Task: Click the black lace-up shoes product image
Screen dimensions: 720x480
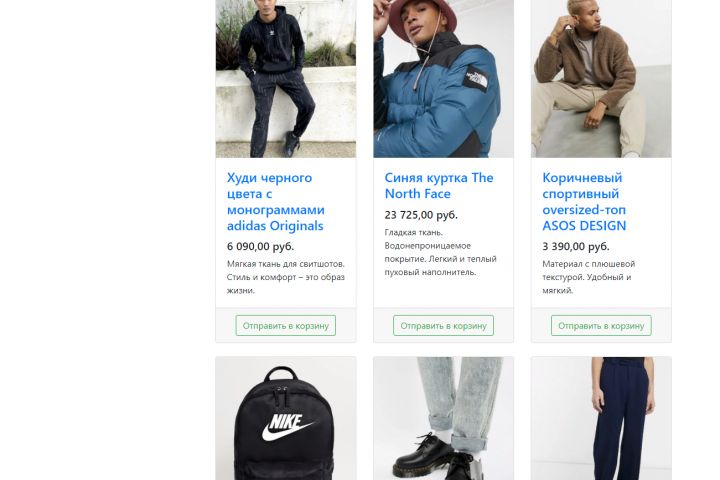Action: (x=443, y=420)
